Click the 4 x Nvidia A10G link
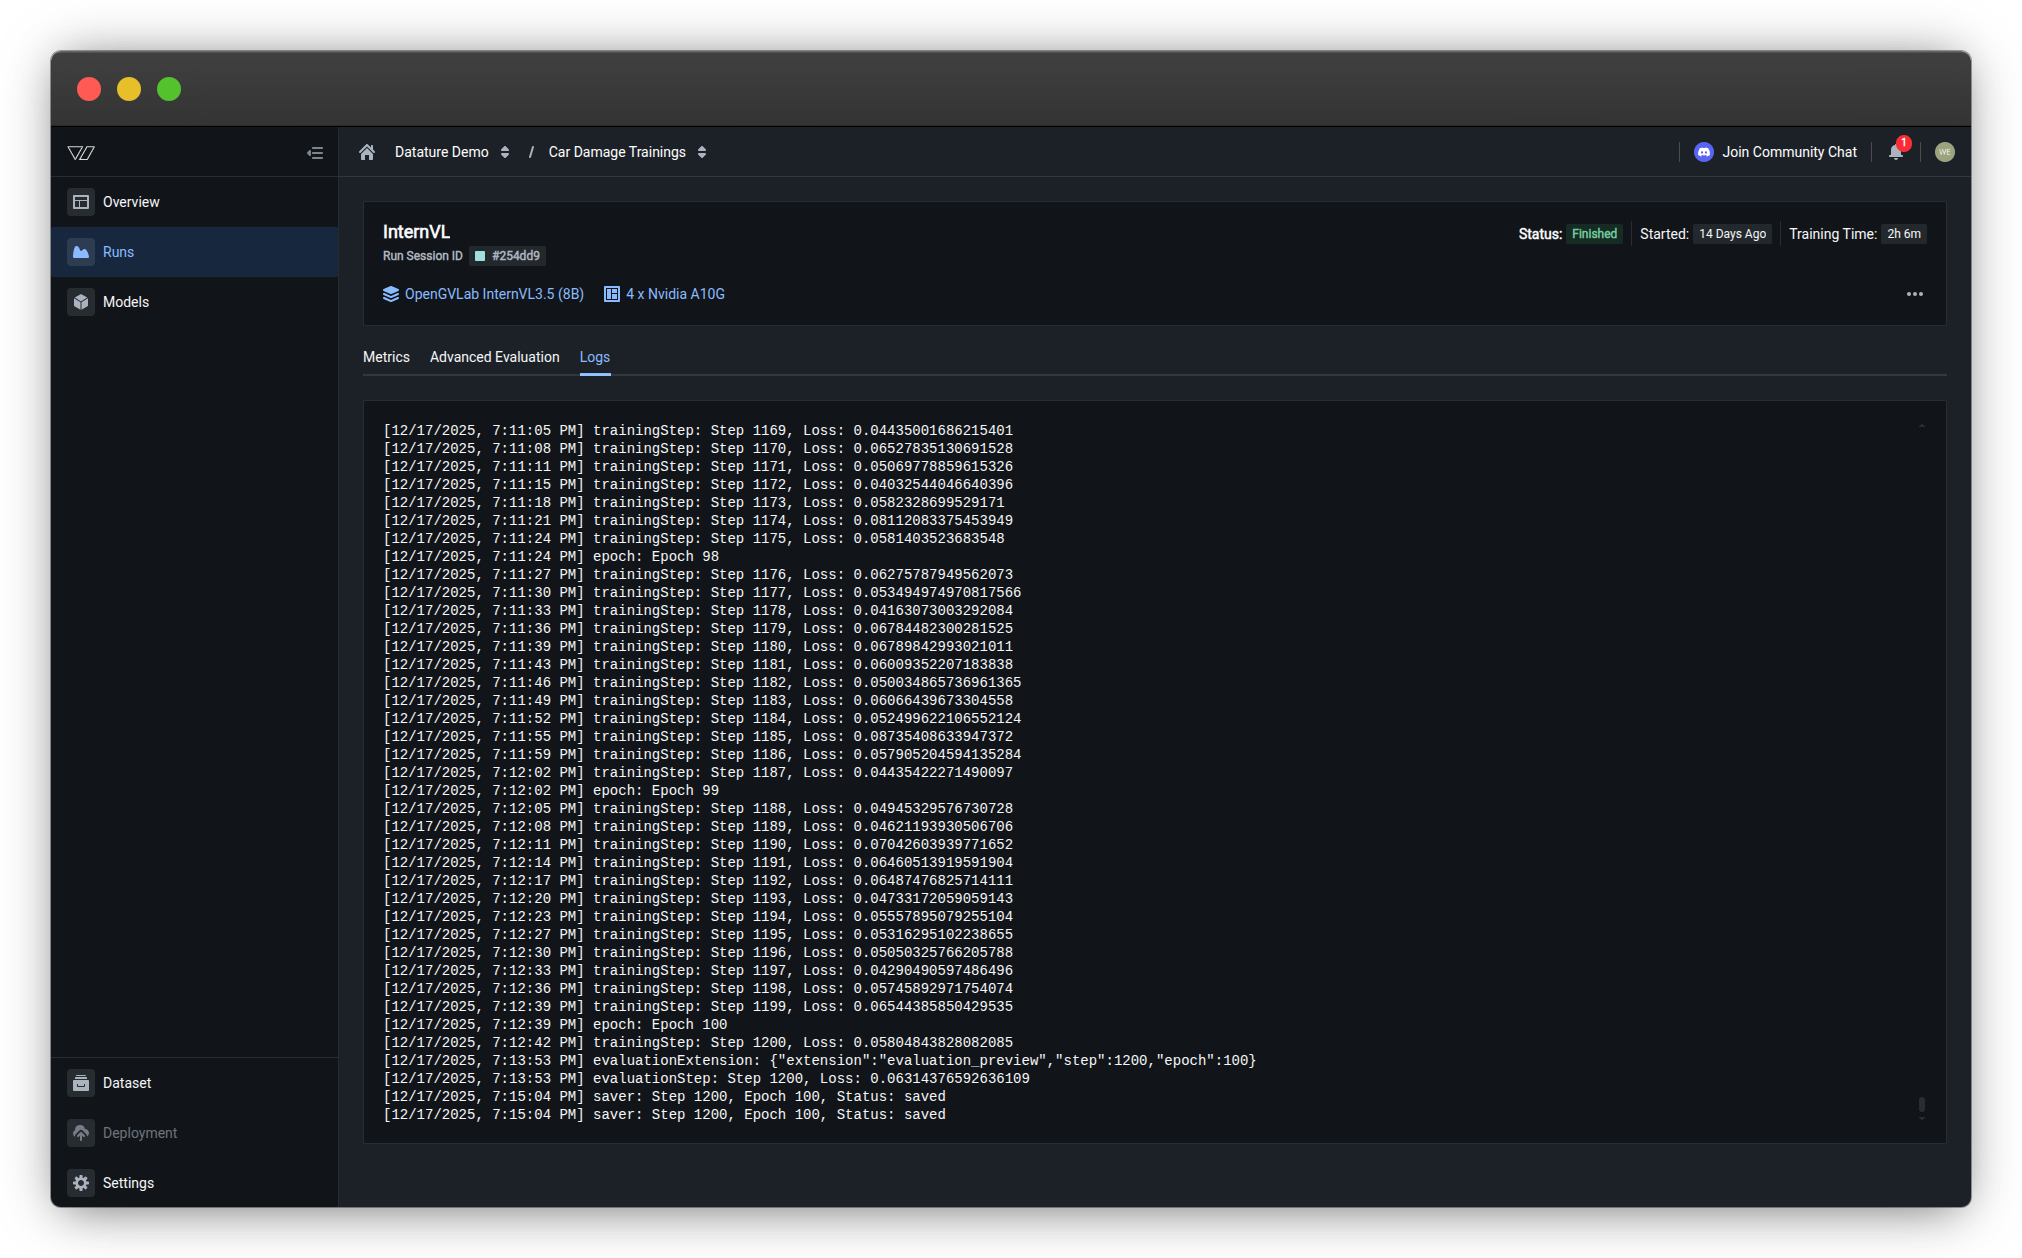Viewport: 2022px width, 1258px height. coord(674,294)
